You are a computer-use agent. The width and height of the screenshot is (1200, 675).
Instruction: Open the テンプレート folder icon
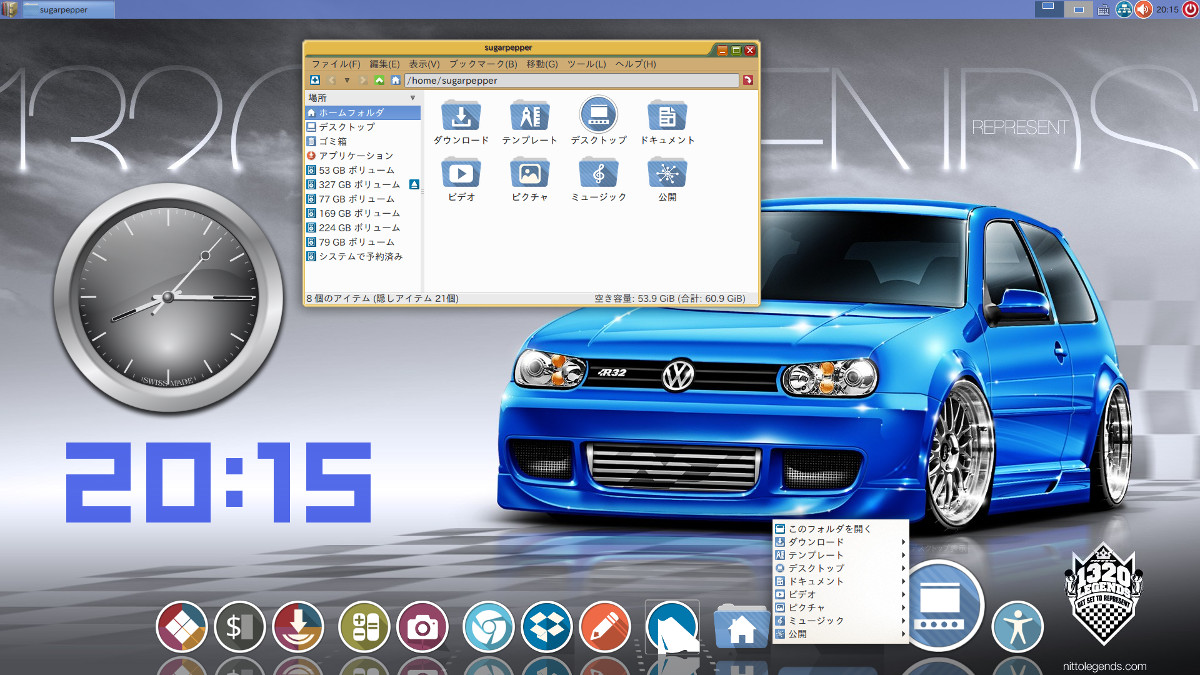pyautogui.click(x=530, y=115)
